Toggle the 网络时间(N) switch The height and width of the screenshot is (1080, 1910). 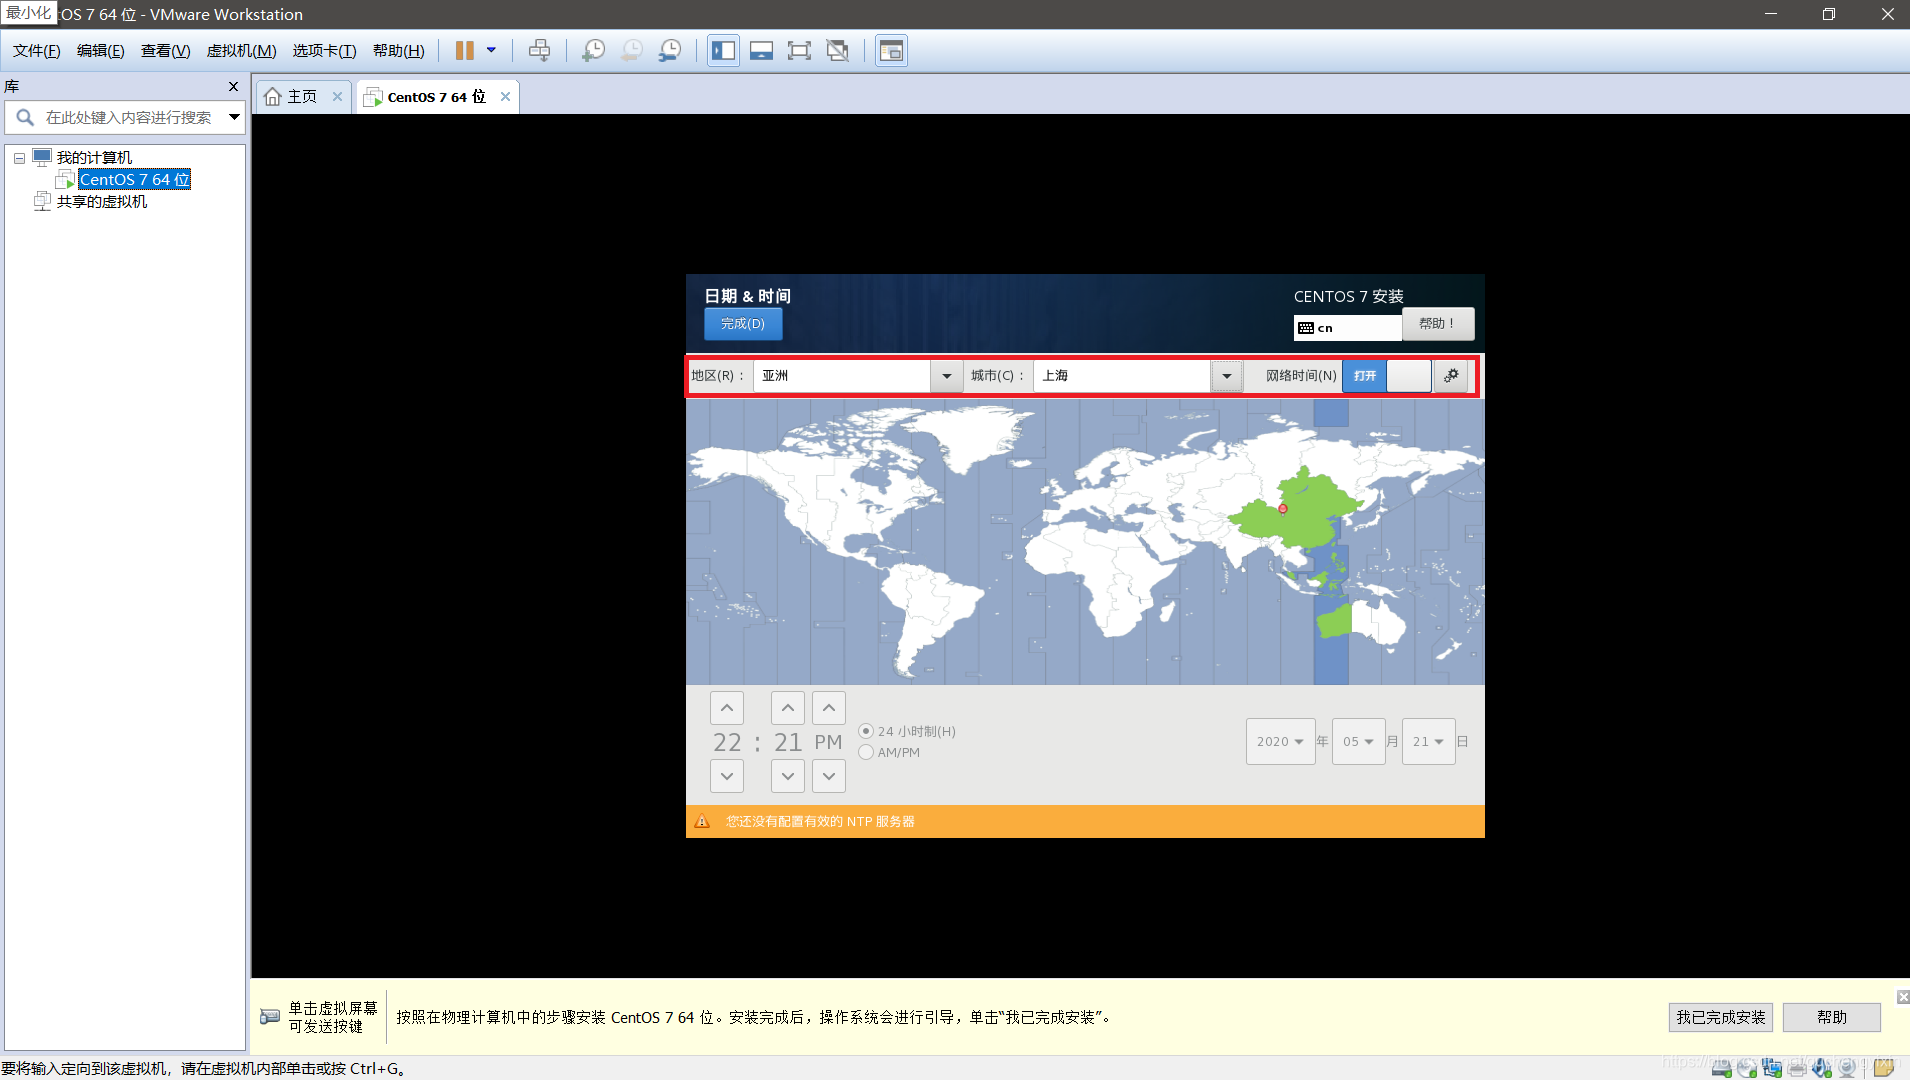(x=1386, y=376)
